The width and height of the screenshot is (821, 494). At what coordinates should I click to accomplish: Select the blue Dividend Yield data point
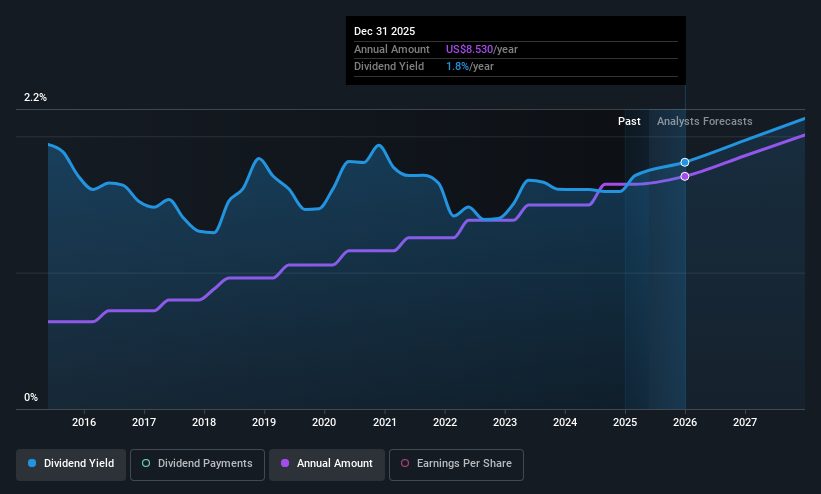pyautogui.click(x=685, y=162)
